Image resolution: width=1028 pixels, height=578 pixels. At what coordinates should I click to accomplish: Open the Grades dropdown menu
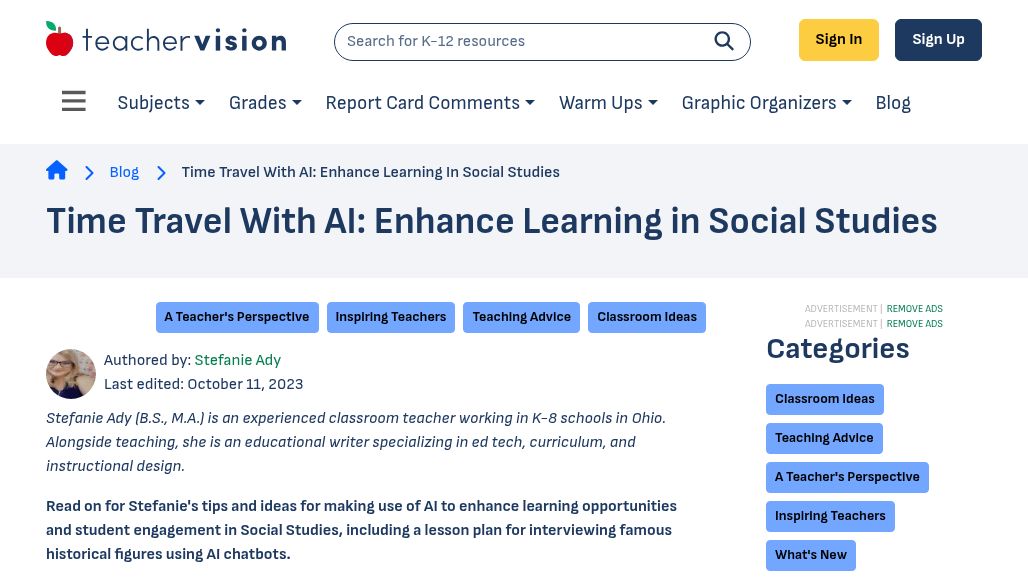(265, 103)
